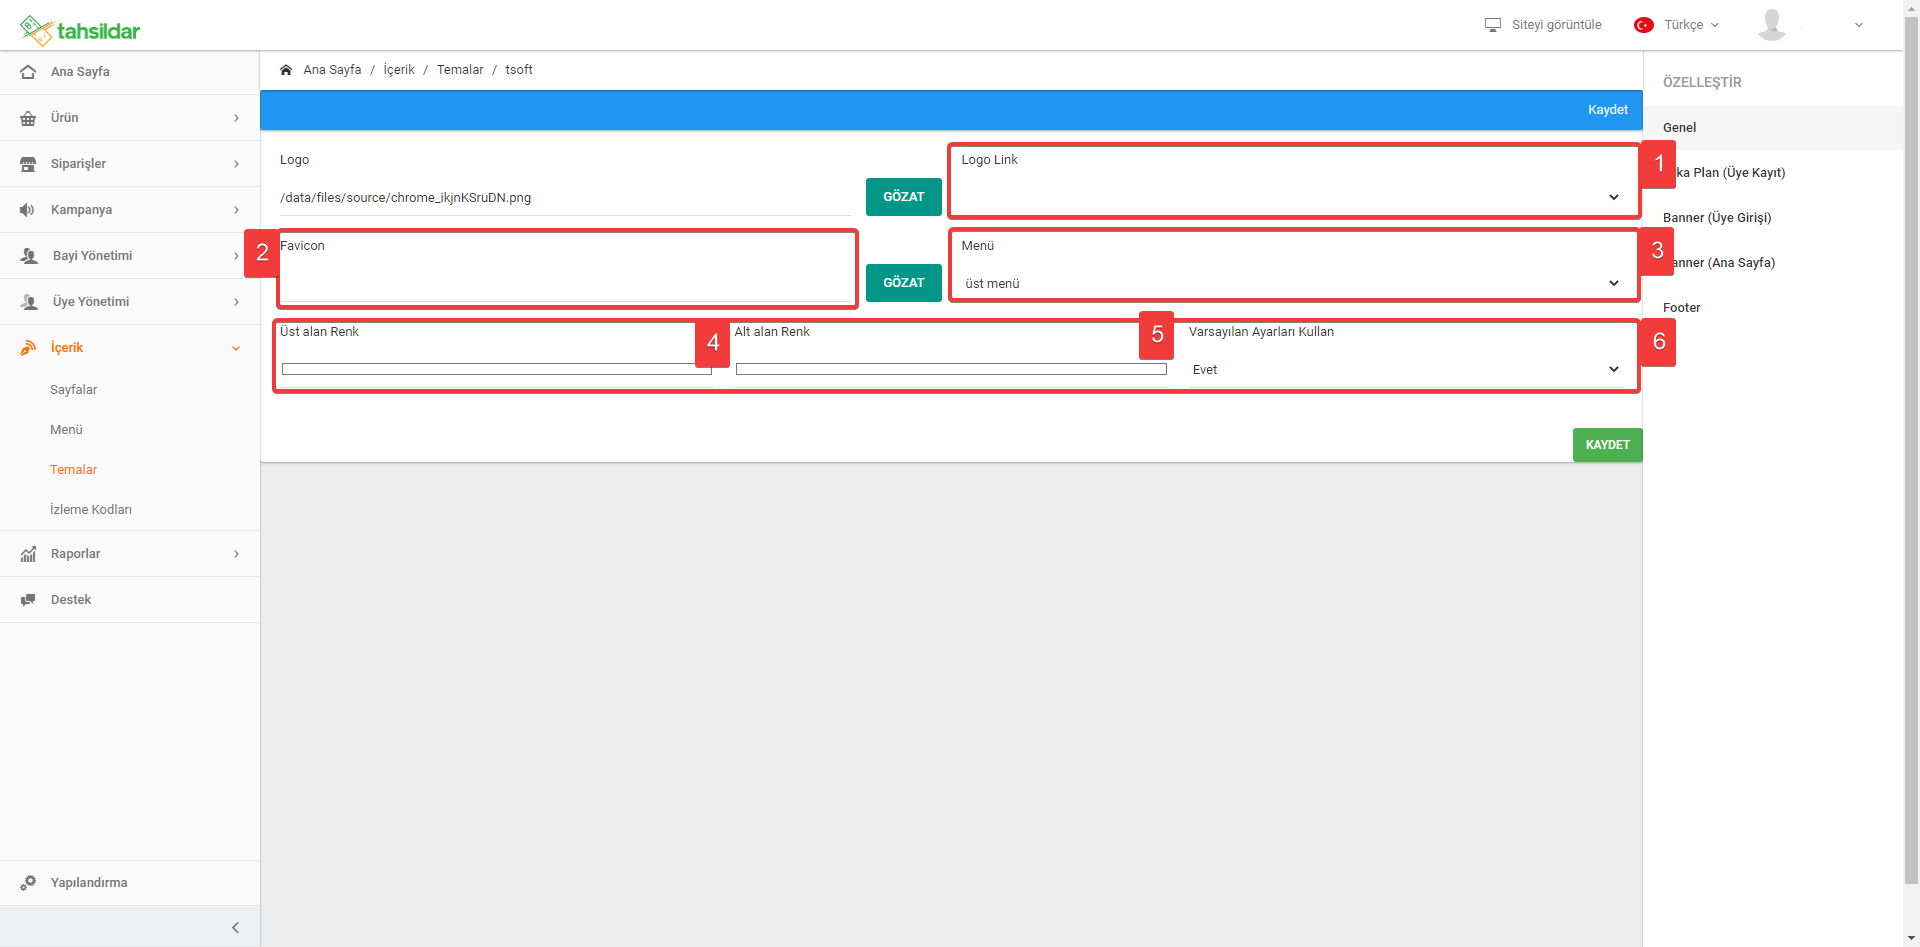Click the tsoft breadcrumb text
1920x947 pixels.
point(519,70)
